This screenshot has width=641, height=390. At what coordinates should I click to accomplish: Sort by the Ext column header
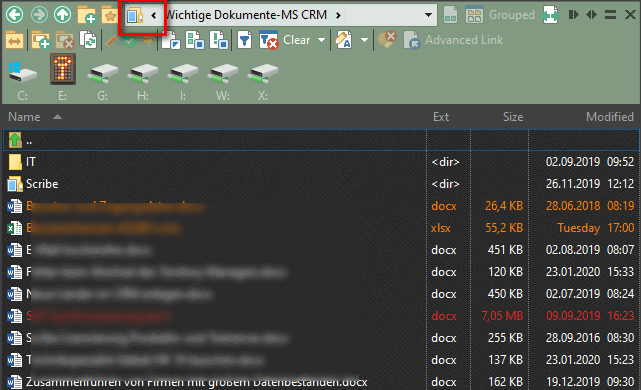tap(441, 117)
